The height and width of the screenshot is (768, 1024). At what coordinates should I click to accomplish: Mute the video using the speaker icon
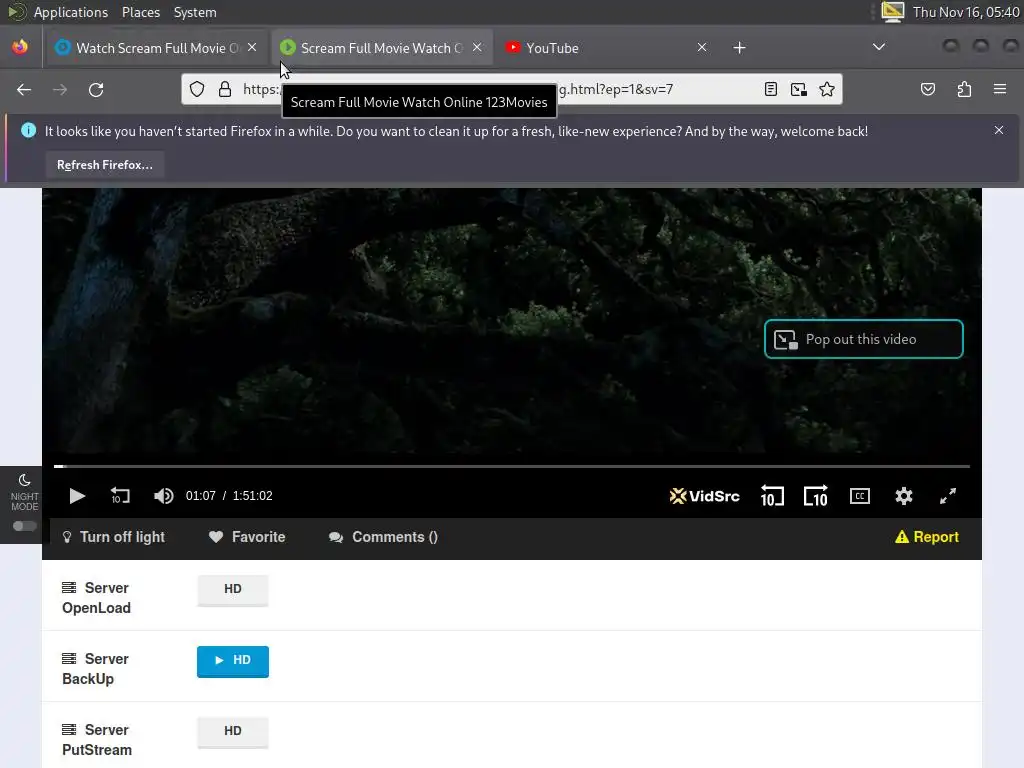click(163, 496)
